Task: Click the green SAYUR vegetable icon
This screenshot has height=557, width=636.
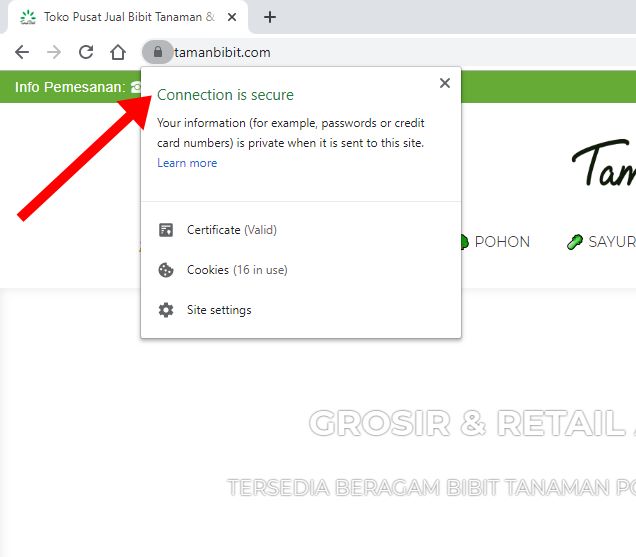Action: [x=575, y=242]
